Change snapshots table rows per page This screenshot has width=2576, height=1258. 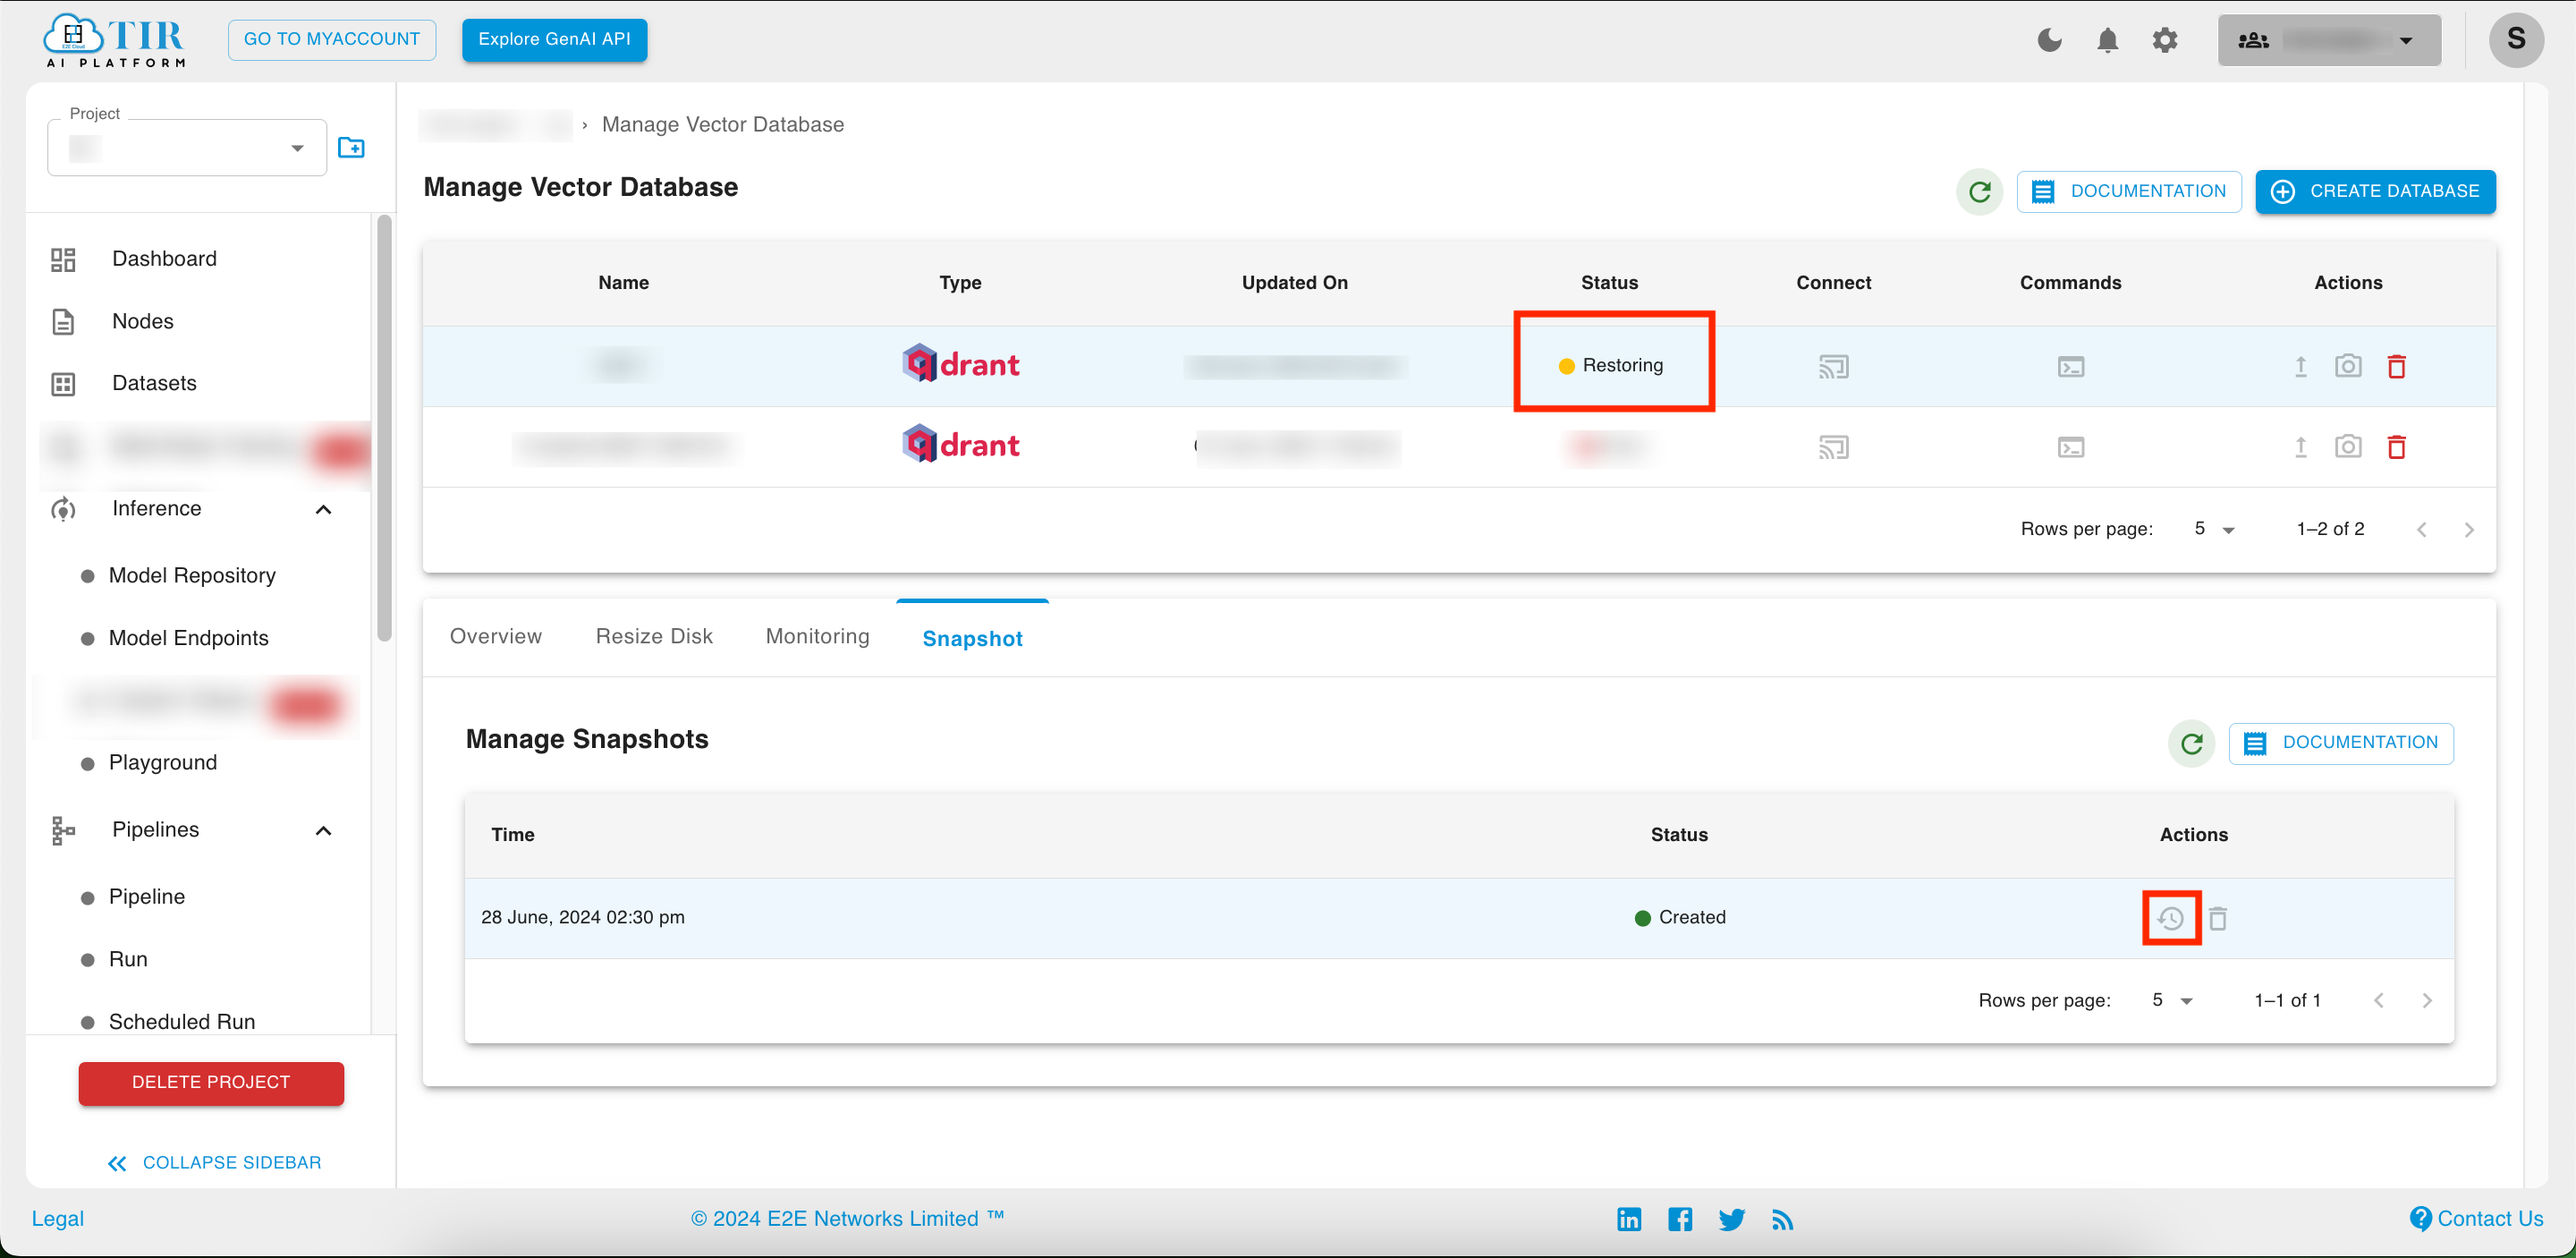[x=2171, y=1001]
